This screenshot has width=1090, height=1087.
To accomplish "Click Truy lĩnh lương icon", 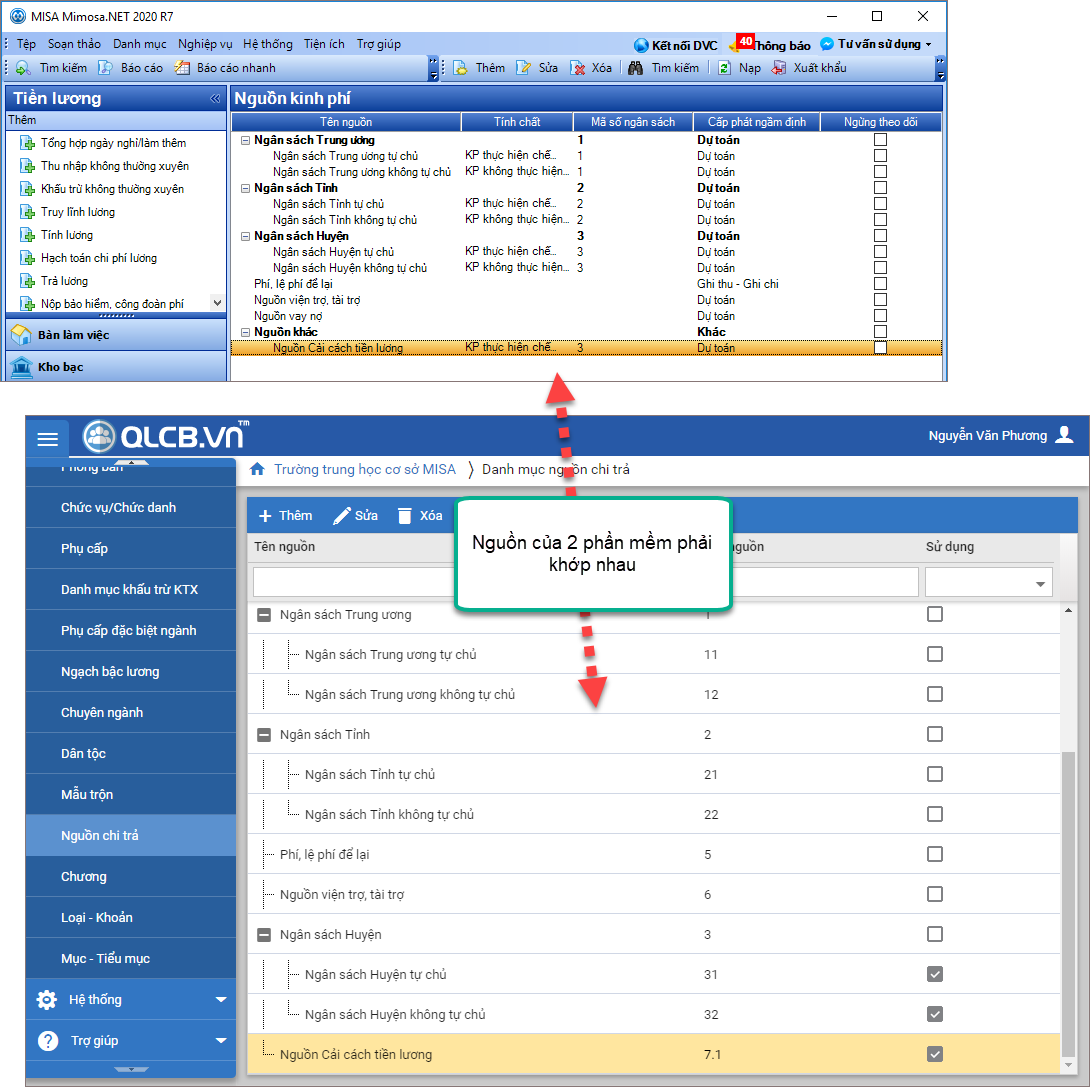I will pyautogui.click(x=28, y=212).
